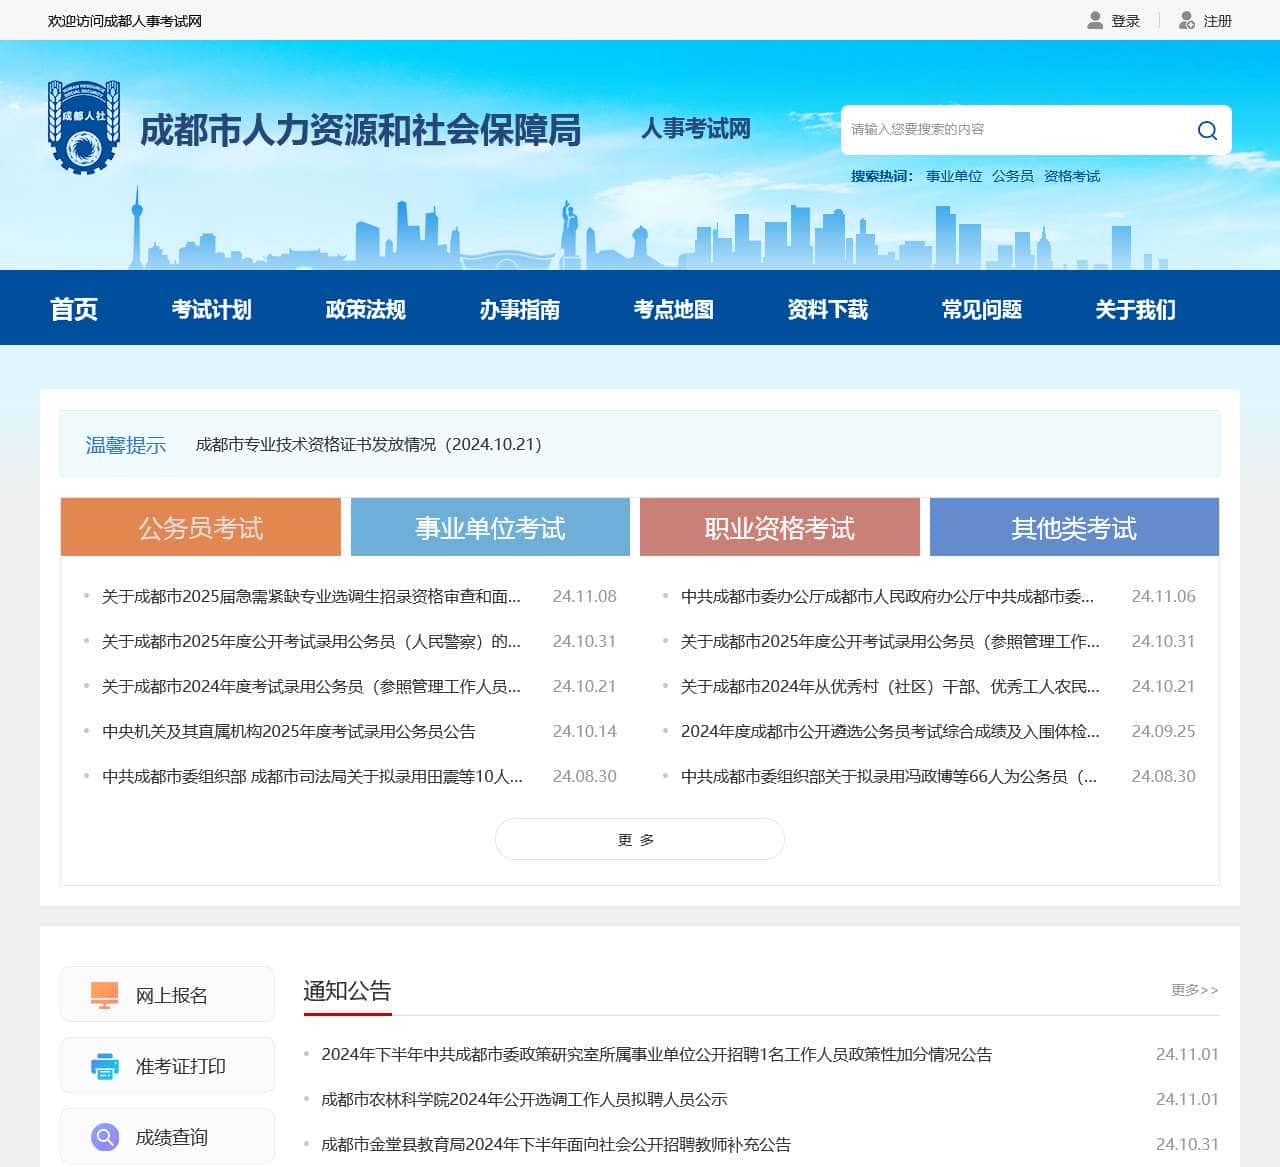Go to 考点地图 in the navigation menu
This screenshot has width=1280, height=1167.
[673, 309]
